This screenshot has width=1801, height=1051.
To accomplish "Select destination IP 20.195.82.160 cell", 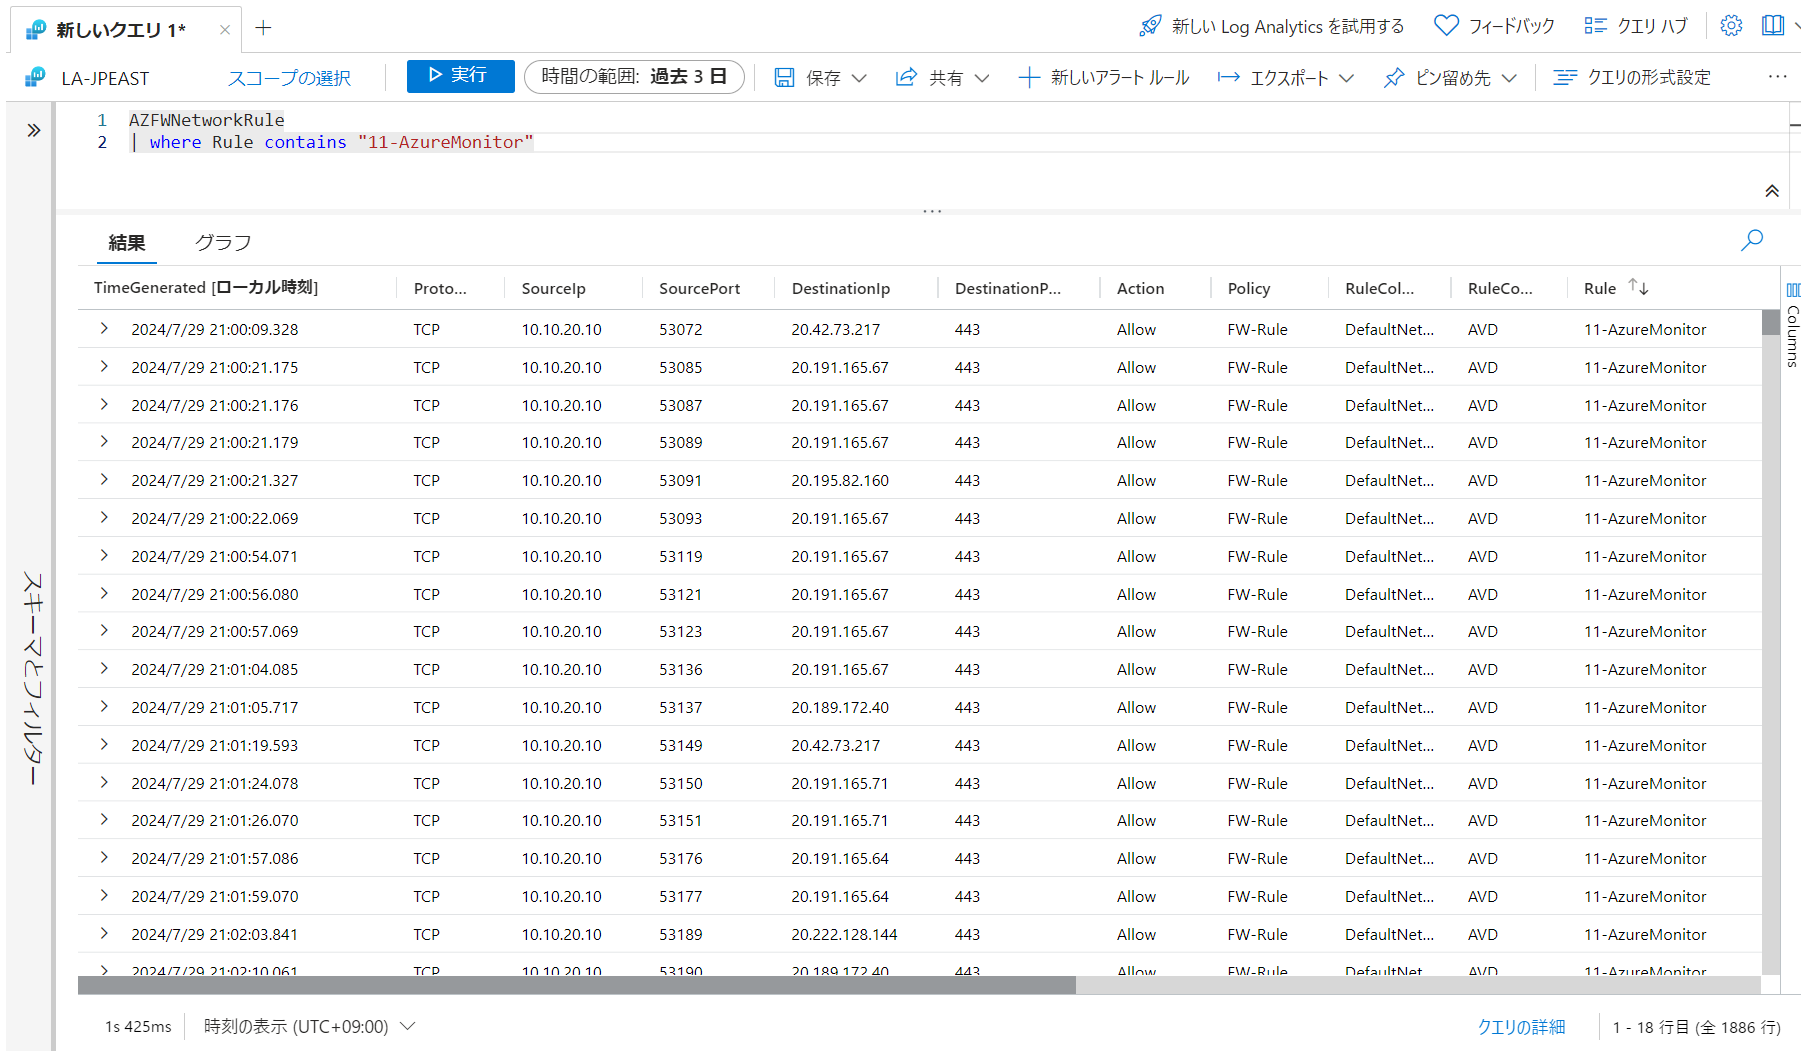I will click(840, 480).
